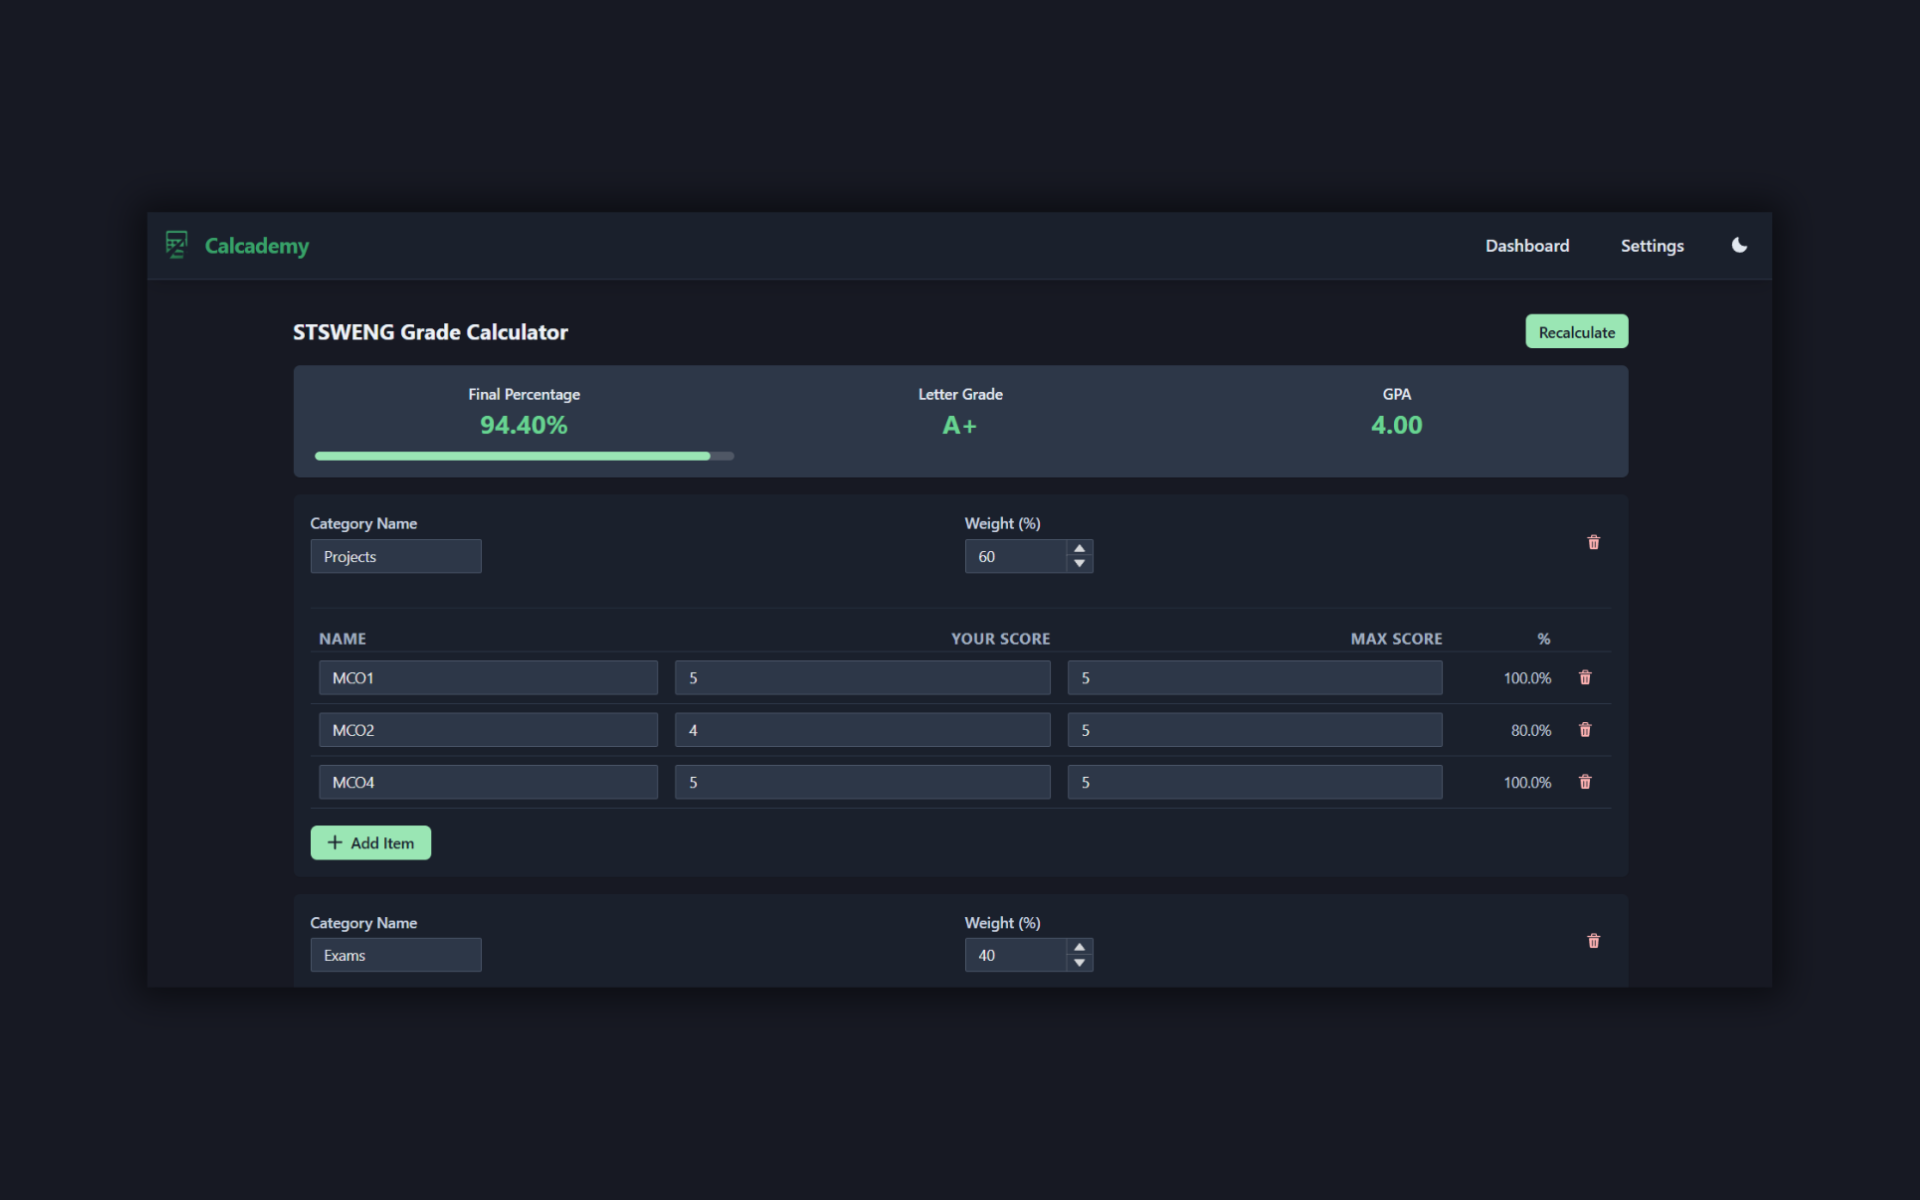The width and height of the screenshot is (1920, 1200).
Task: Decrease Exams weight with down arrow
Action: [x=1079, y=963]
